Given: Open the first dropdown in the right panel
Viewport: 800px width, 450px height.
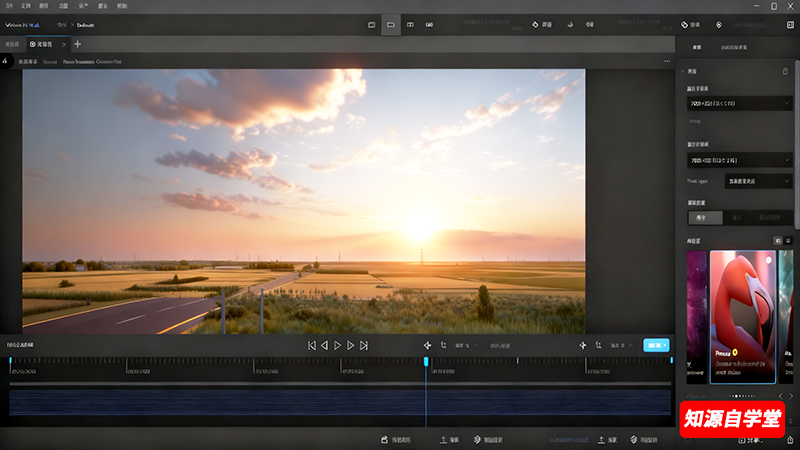Looking at the screenshot, I should (740, 102).
